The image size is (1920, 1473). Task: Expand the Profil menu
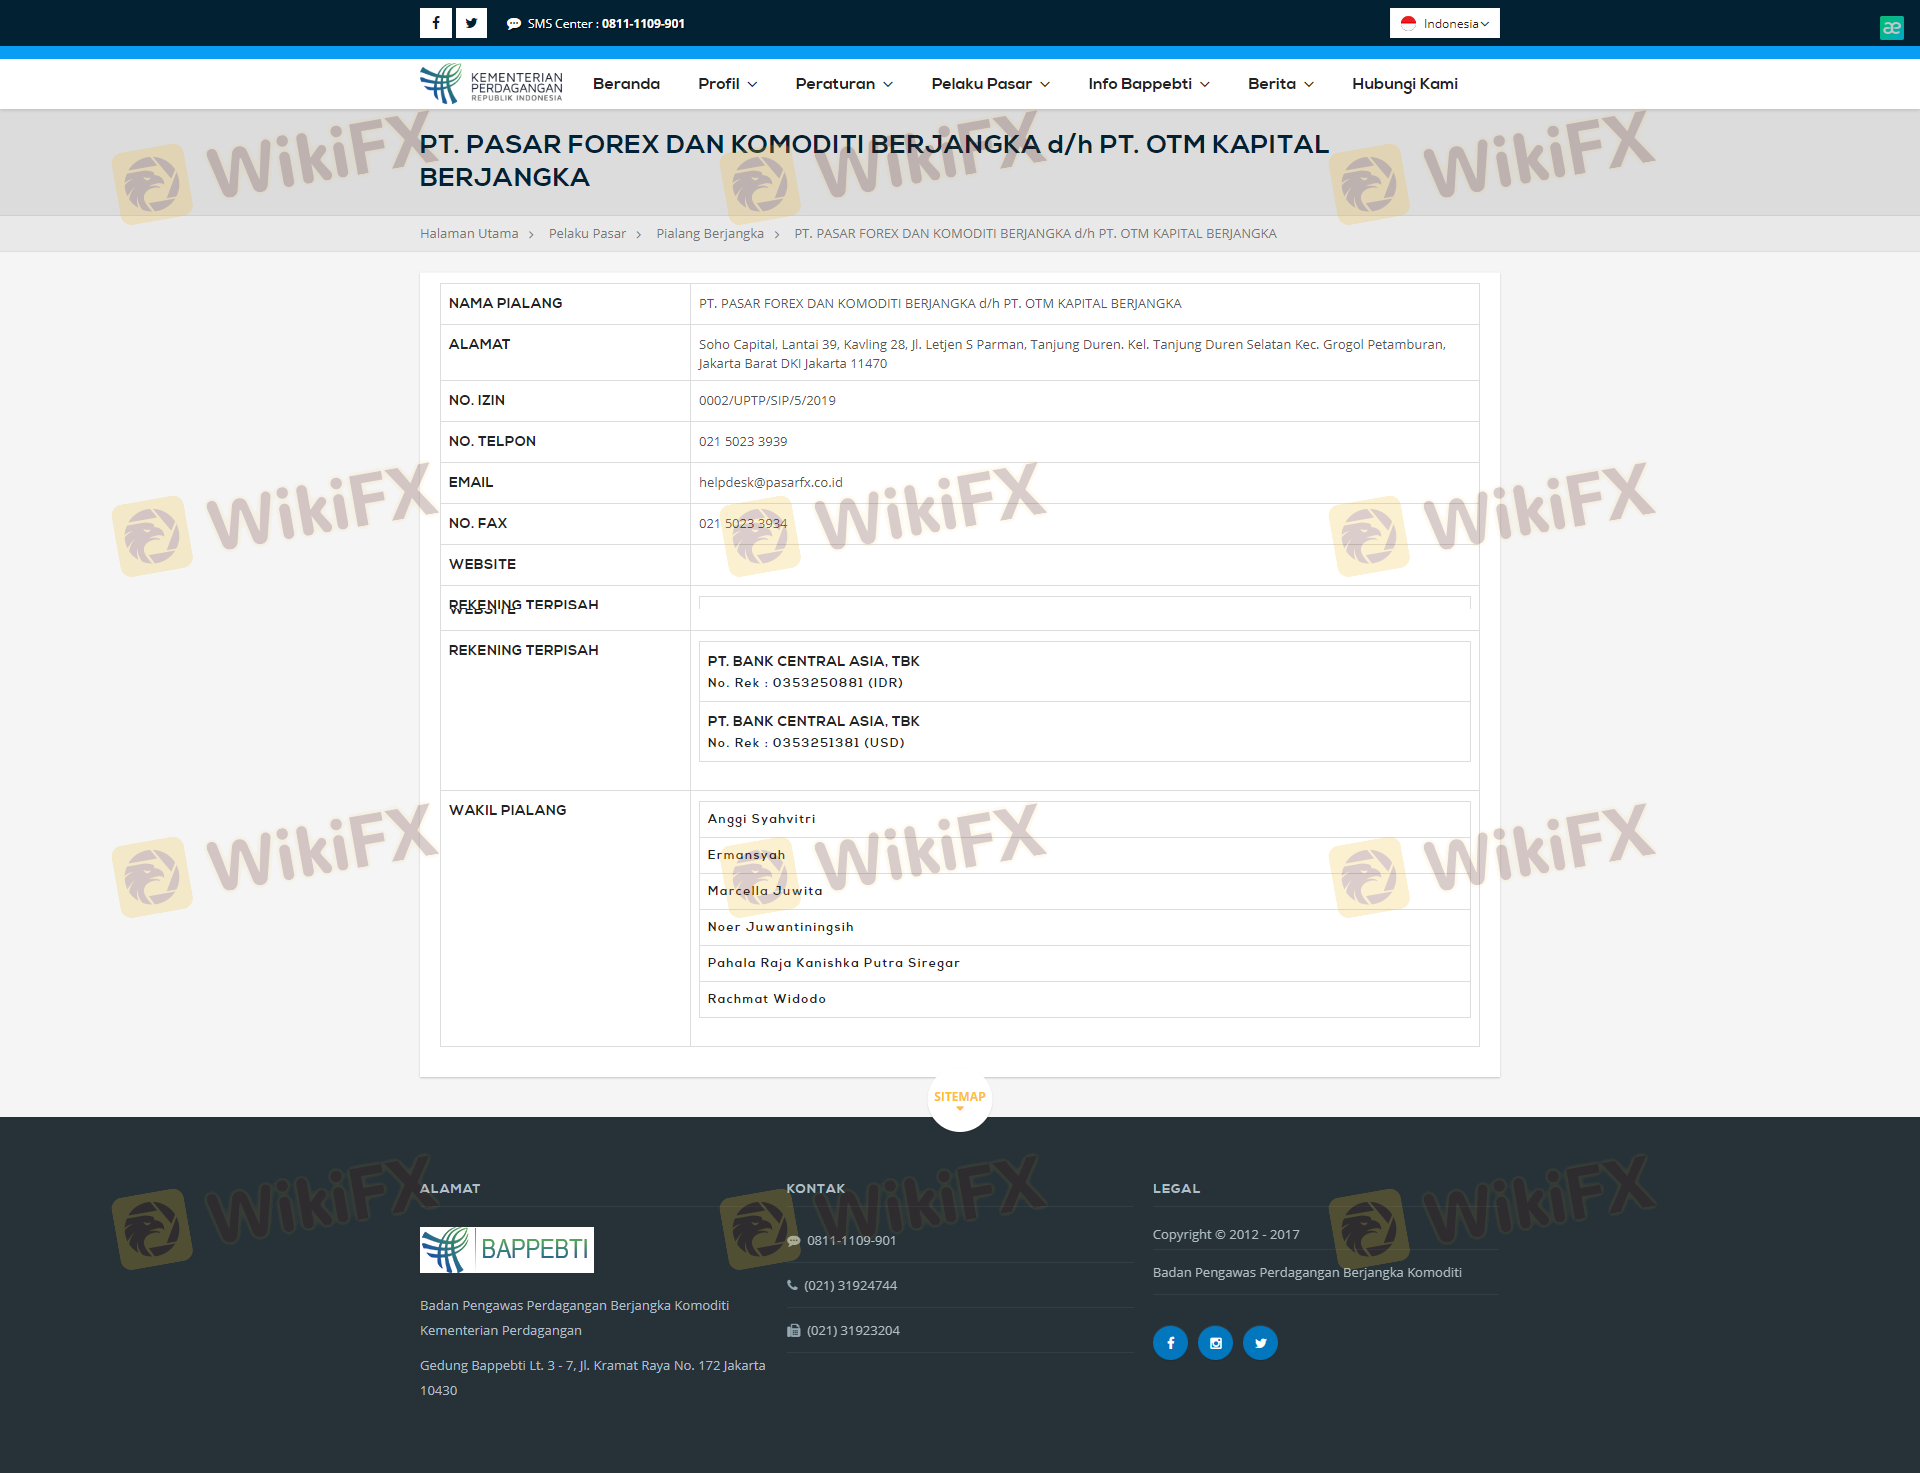click(x=727, y=84)
